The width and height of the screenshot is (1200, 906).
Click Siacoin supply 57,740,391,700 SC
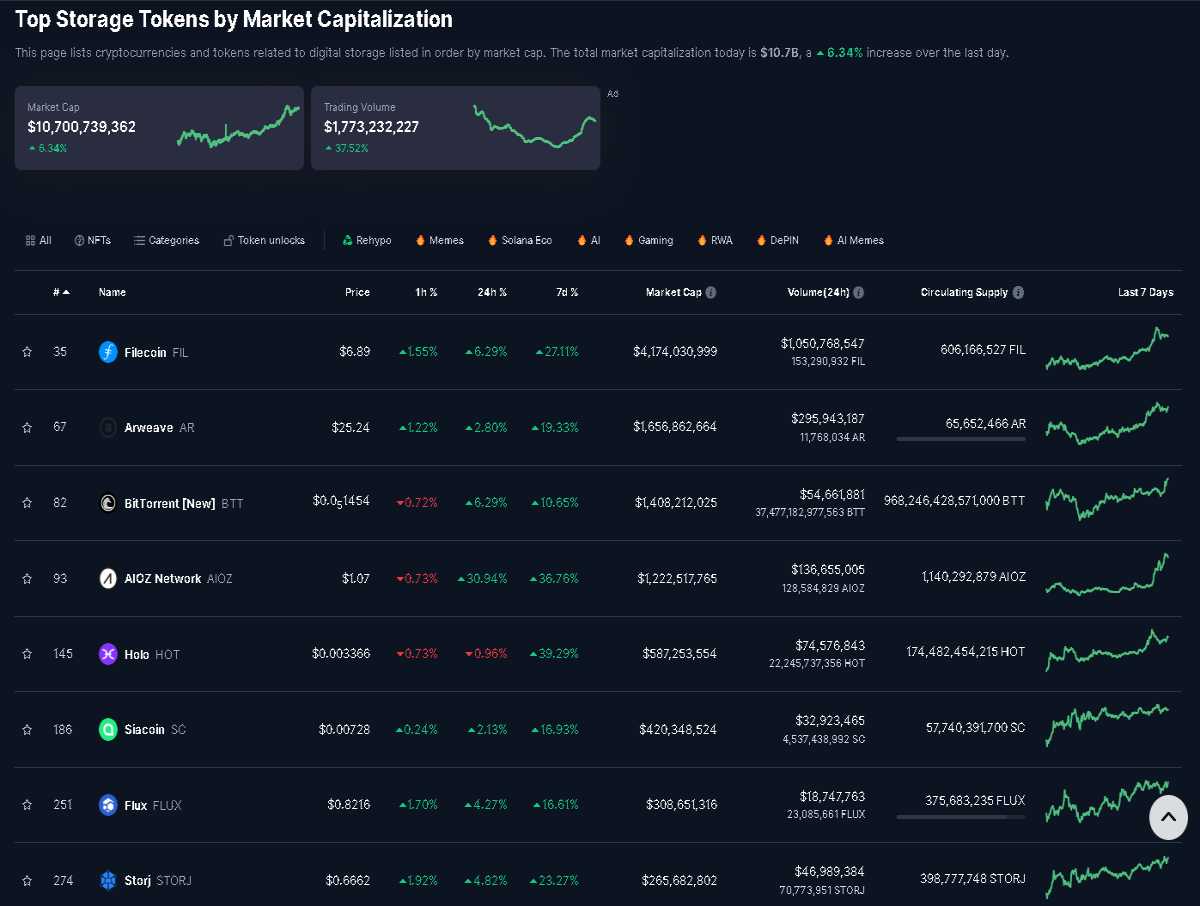(976, 729)
